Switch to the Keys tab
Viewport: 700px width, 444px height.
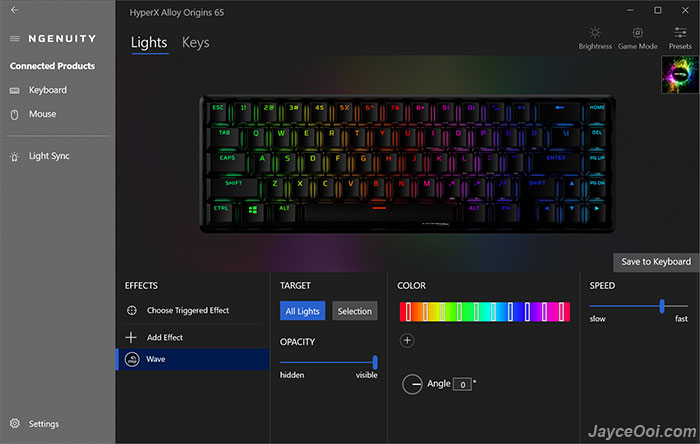196,43
